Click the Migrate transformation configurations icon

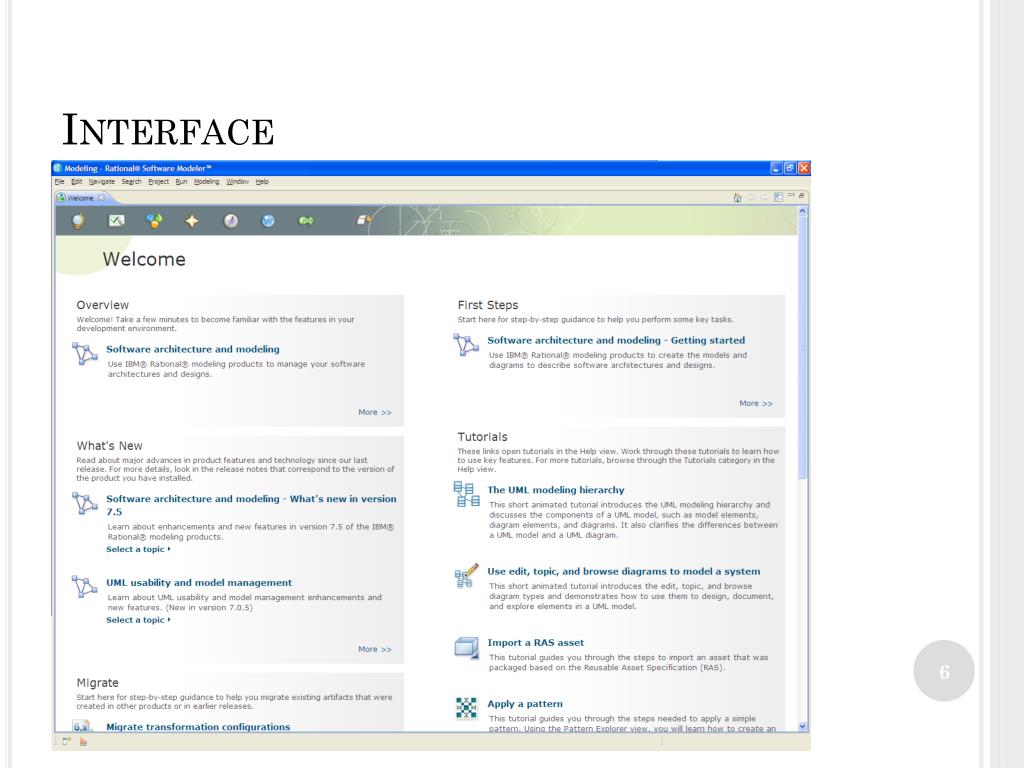(82, 726)
